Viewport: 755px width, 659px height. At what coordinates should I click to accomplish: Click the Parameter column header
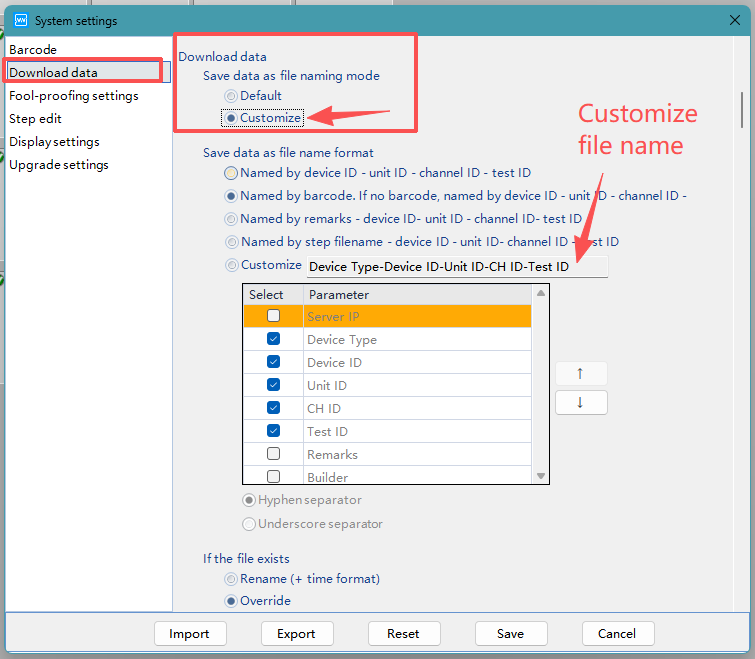(417, 295)
